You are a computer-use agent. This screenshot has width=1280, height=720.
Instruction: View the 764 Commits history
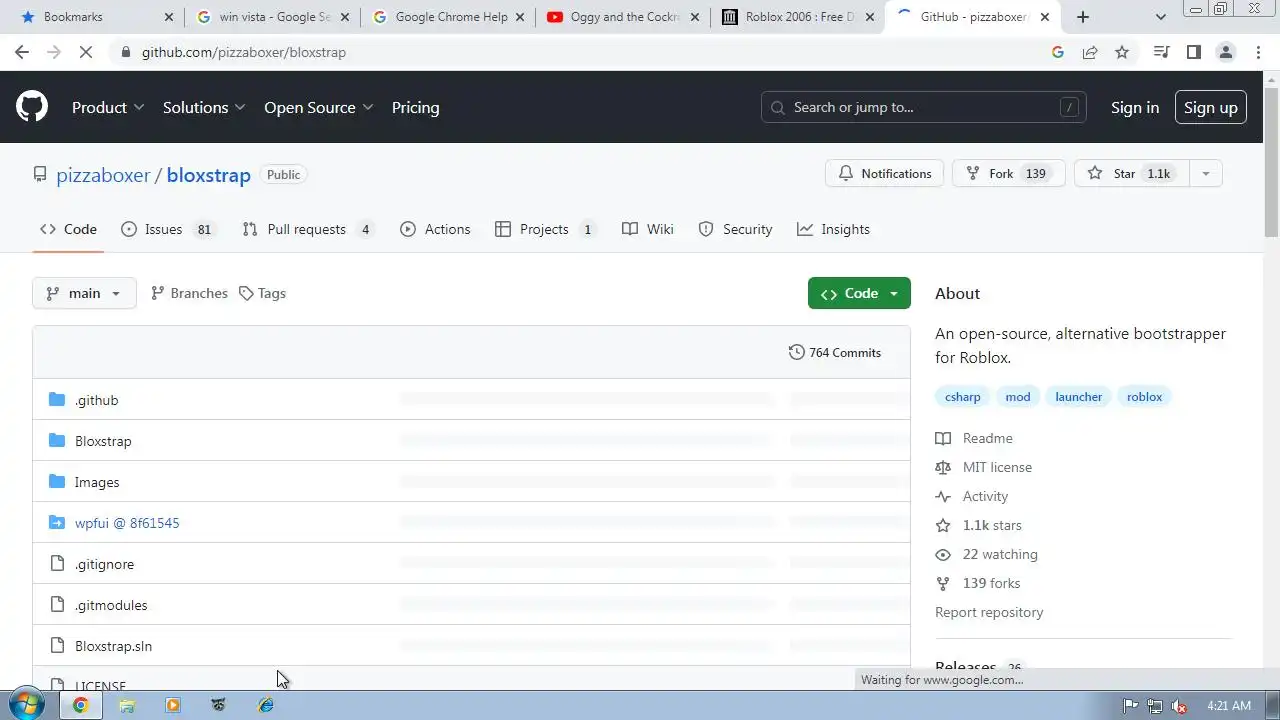pyautogui.click(x=835, y=352)
